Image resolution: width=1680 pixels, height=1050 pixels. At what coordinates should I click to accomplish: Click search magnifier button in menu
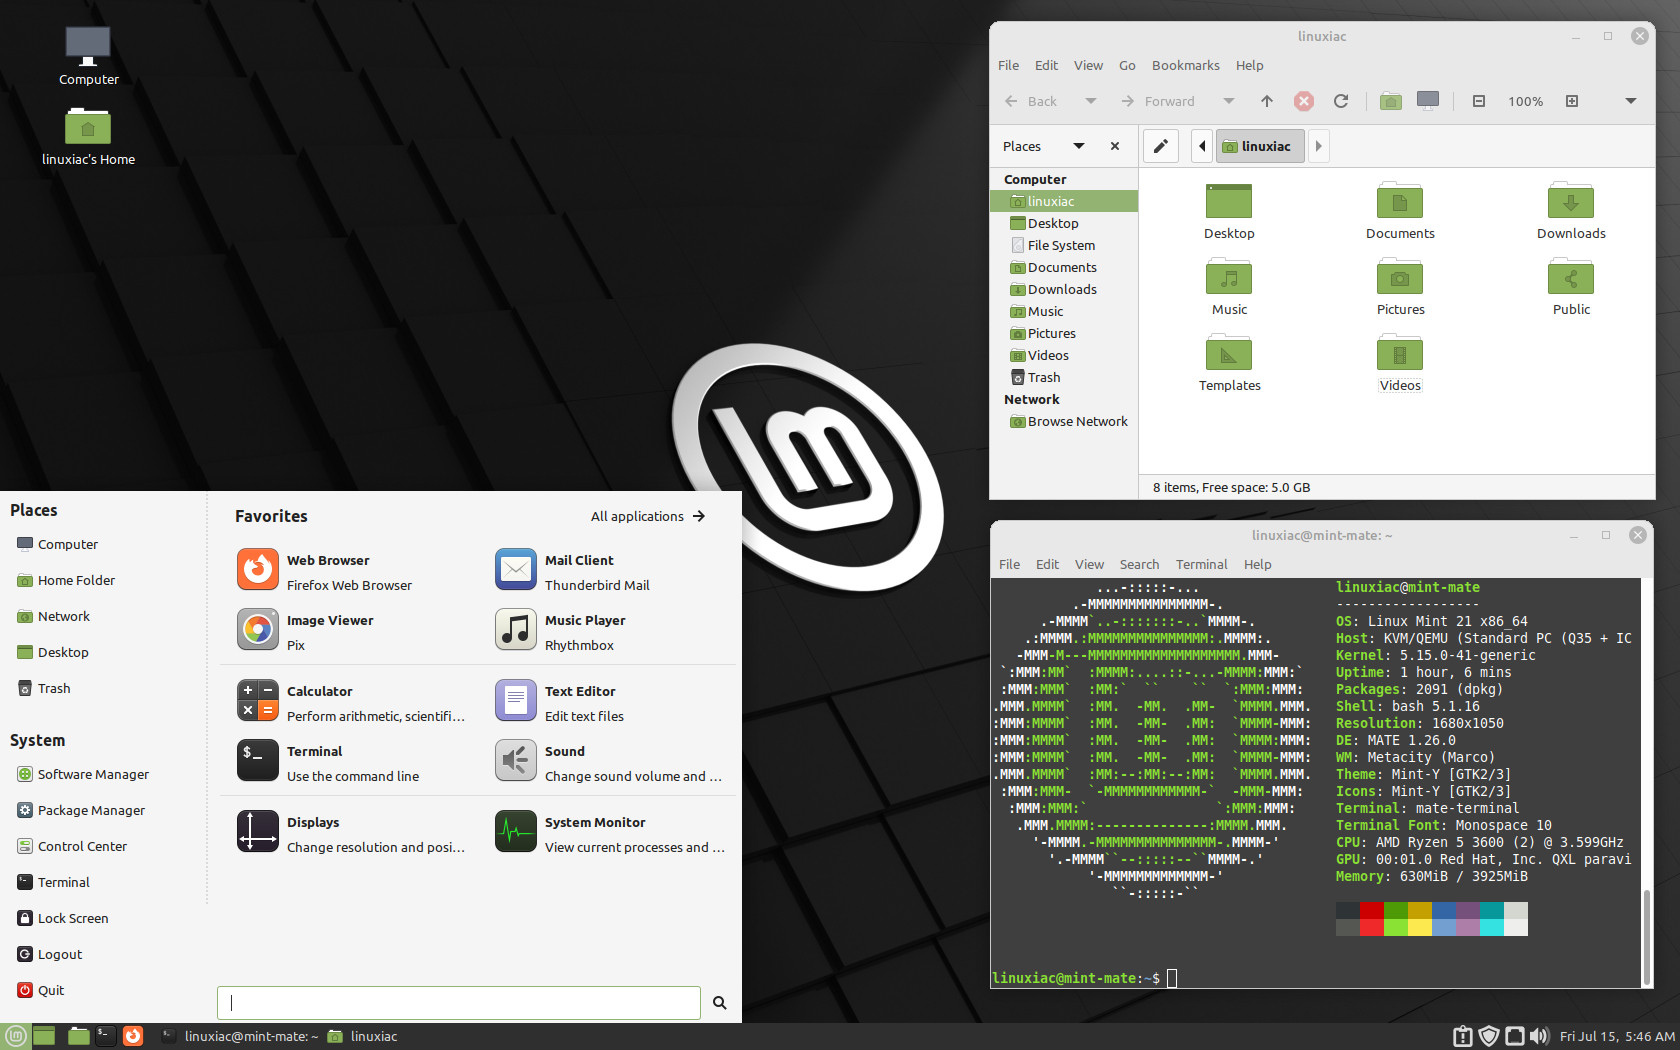point(720,1002)
